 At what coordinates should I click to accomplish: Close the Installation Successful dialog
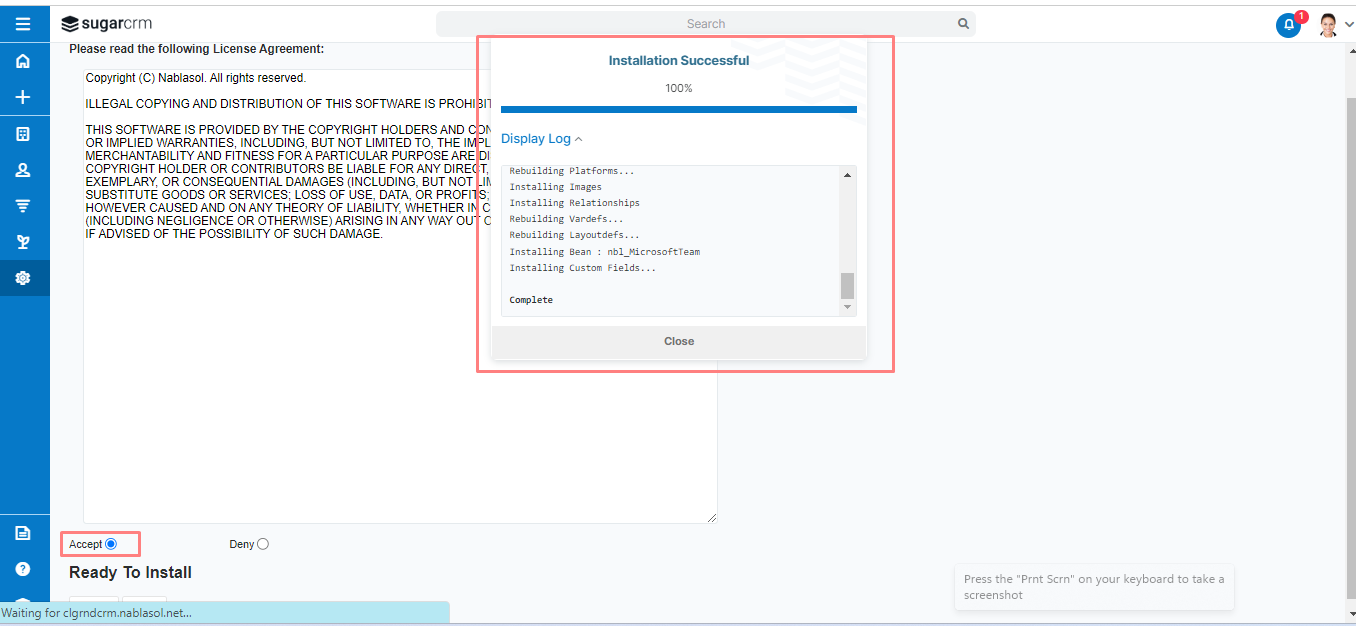679,341
